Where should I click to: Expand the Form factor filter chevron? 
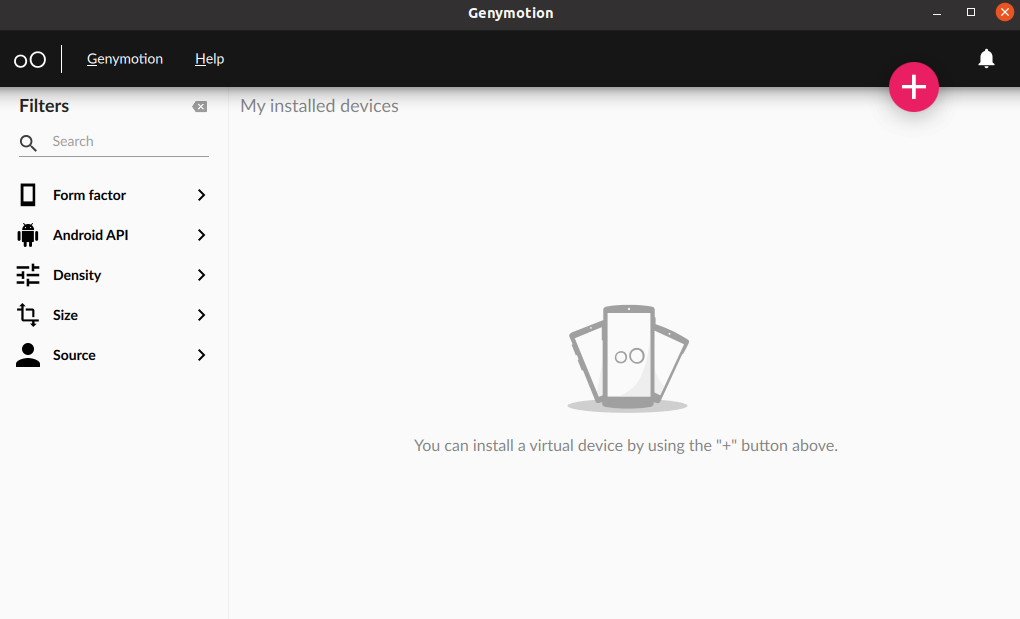201,195
